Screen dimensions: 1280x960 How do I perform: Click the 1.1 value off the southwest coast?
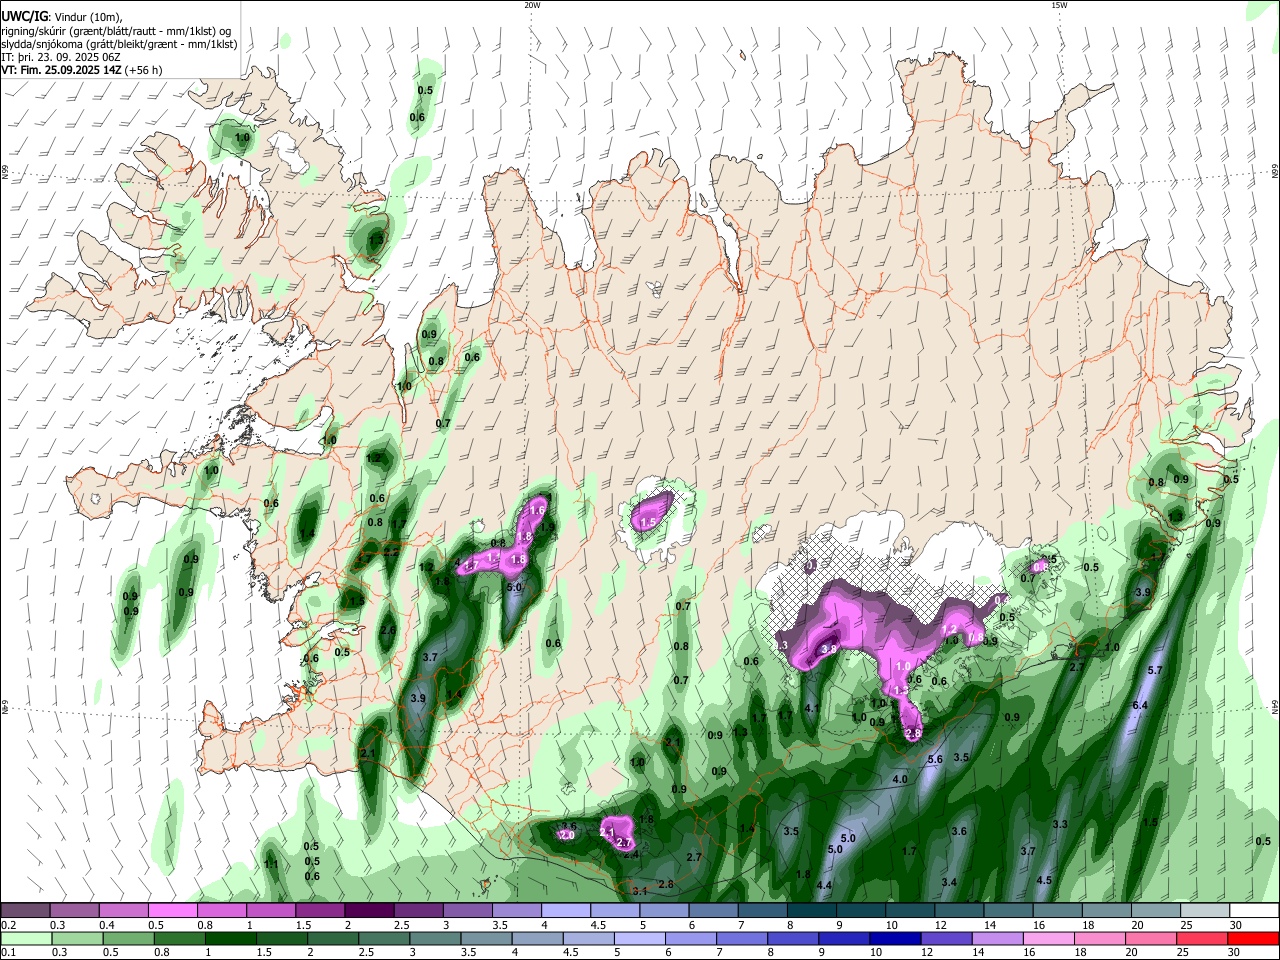pos(271,864)
